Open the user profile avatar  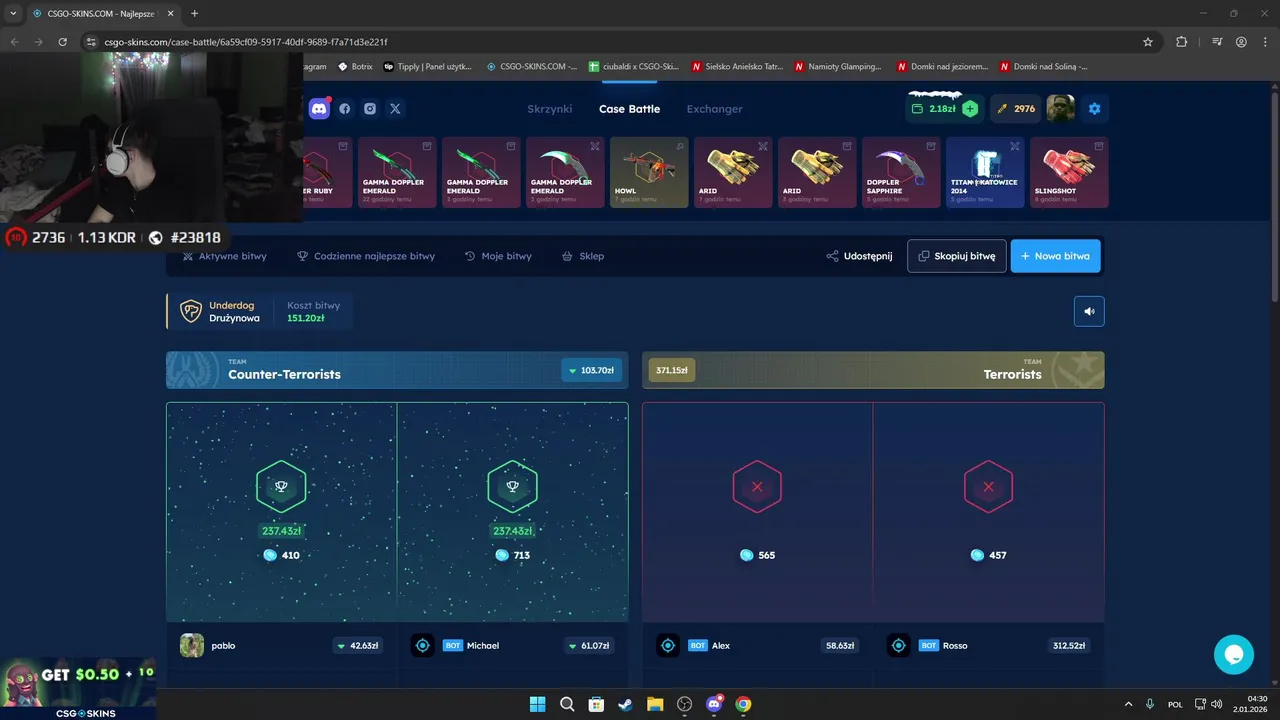1060,108
